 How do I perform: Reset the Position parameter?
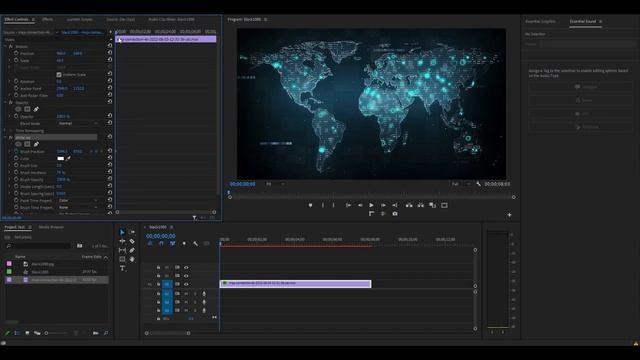pyautogui.click(x=110, y=53)
